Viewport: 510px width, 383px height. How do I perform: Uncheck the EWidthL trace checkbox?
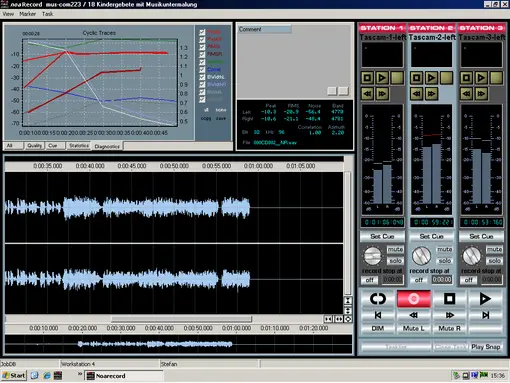coord(202,77)
